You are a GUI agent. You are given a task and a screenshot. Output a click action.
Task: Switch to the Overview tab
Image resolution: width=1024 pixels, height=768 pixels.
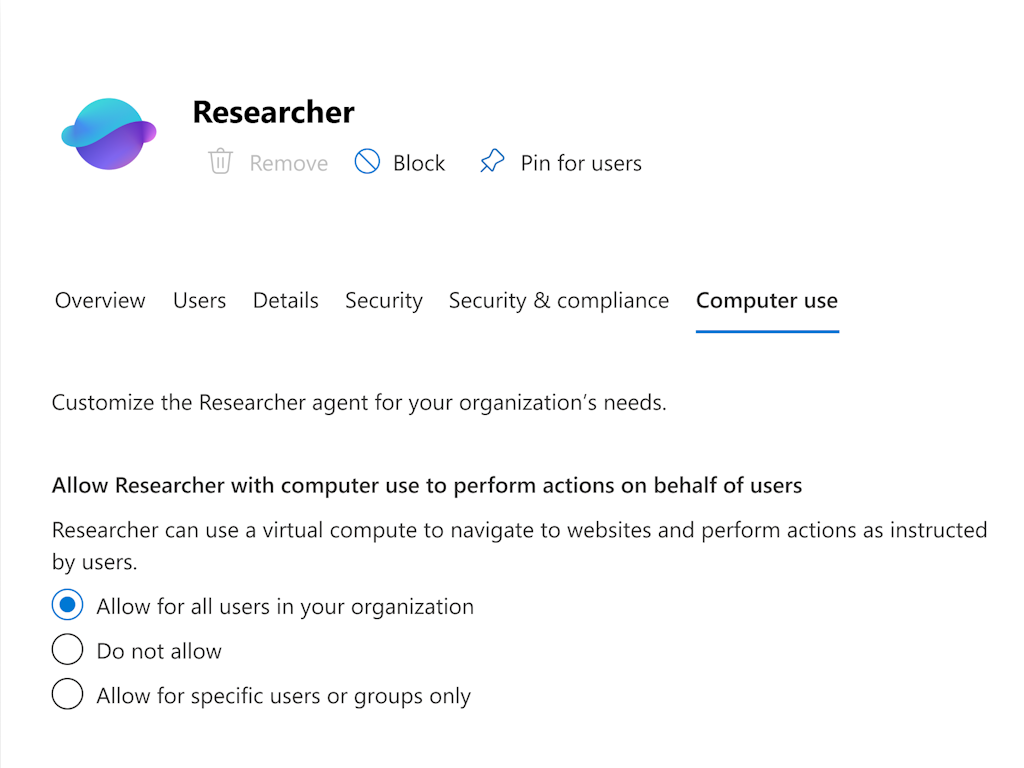(99, 300)
